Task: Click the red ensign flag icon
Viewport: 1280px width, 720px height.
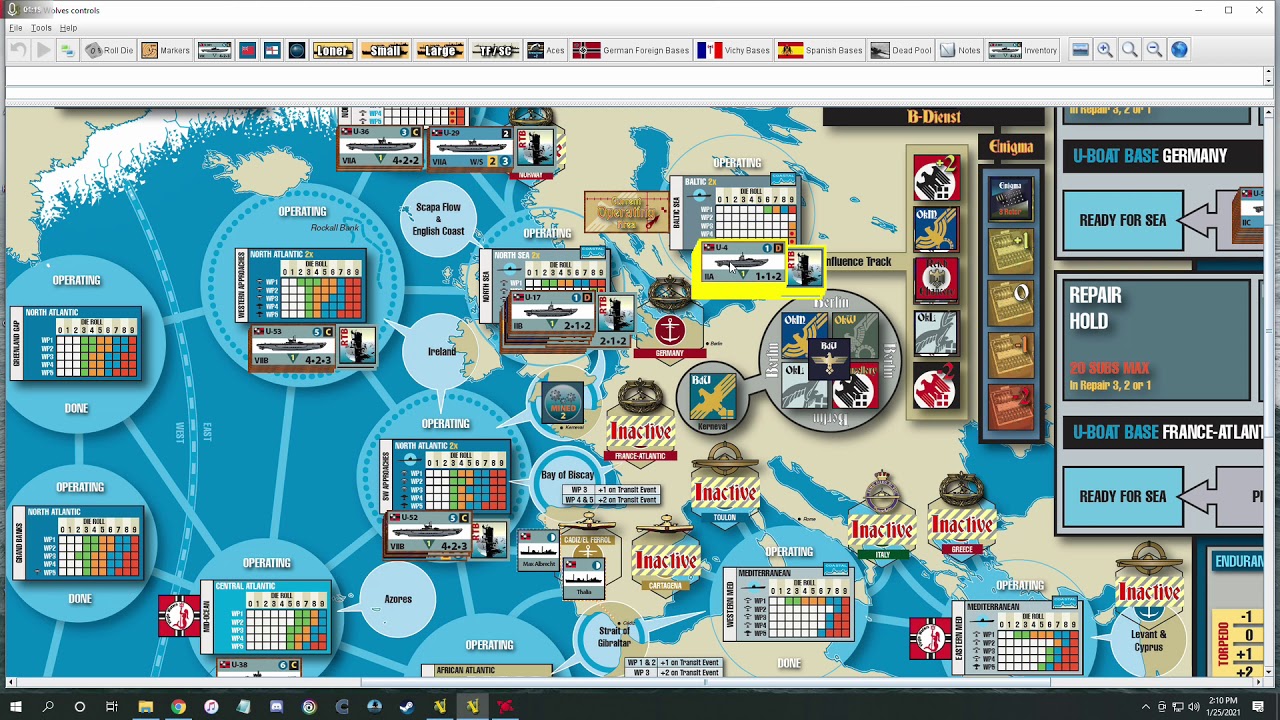Action: click(247, 50)
